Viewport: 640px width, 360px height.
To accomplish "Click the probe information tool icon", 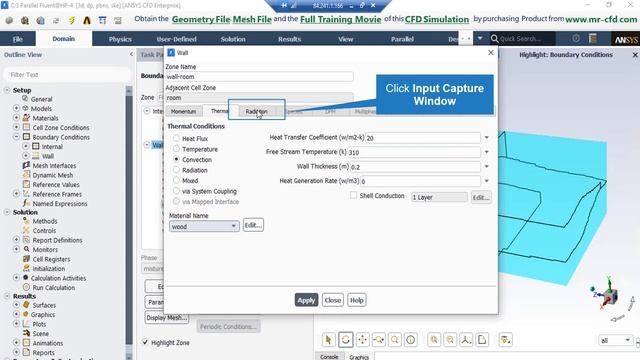I will coord(411,340).
